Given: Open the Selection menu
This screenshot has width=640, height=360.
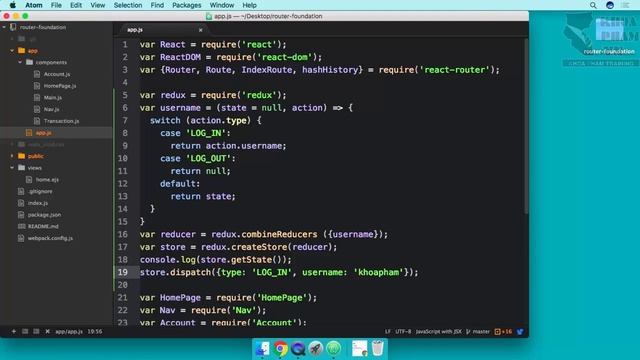Looking at the screenshot, I should click(x=128, y=5).
